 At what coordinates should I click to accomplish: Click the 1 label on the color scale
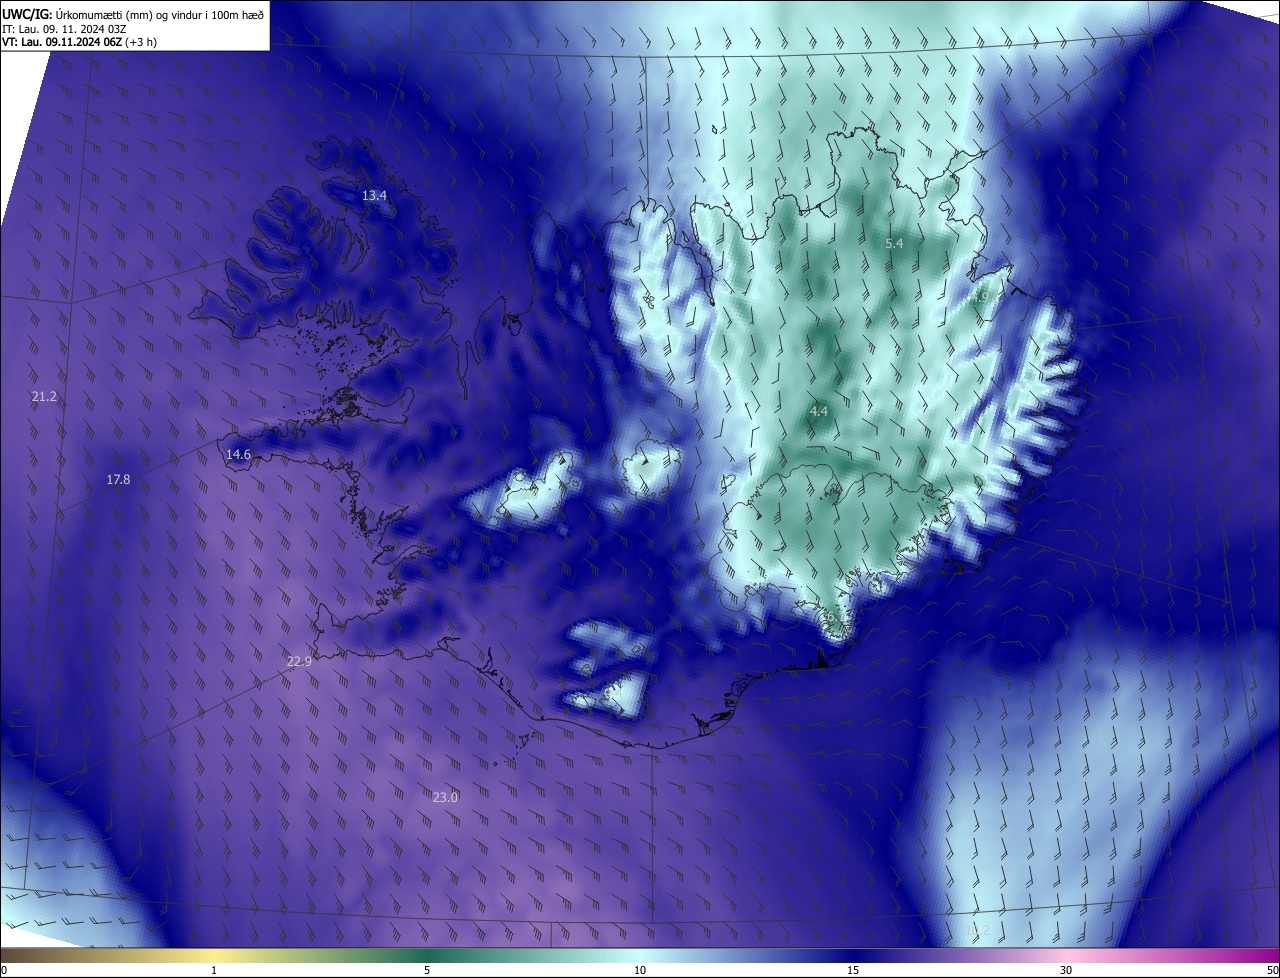[214, 970]
